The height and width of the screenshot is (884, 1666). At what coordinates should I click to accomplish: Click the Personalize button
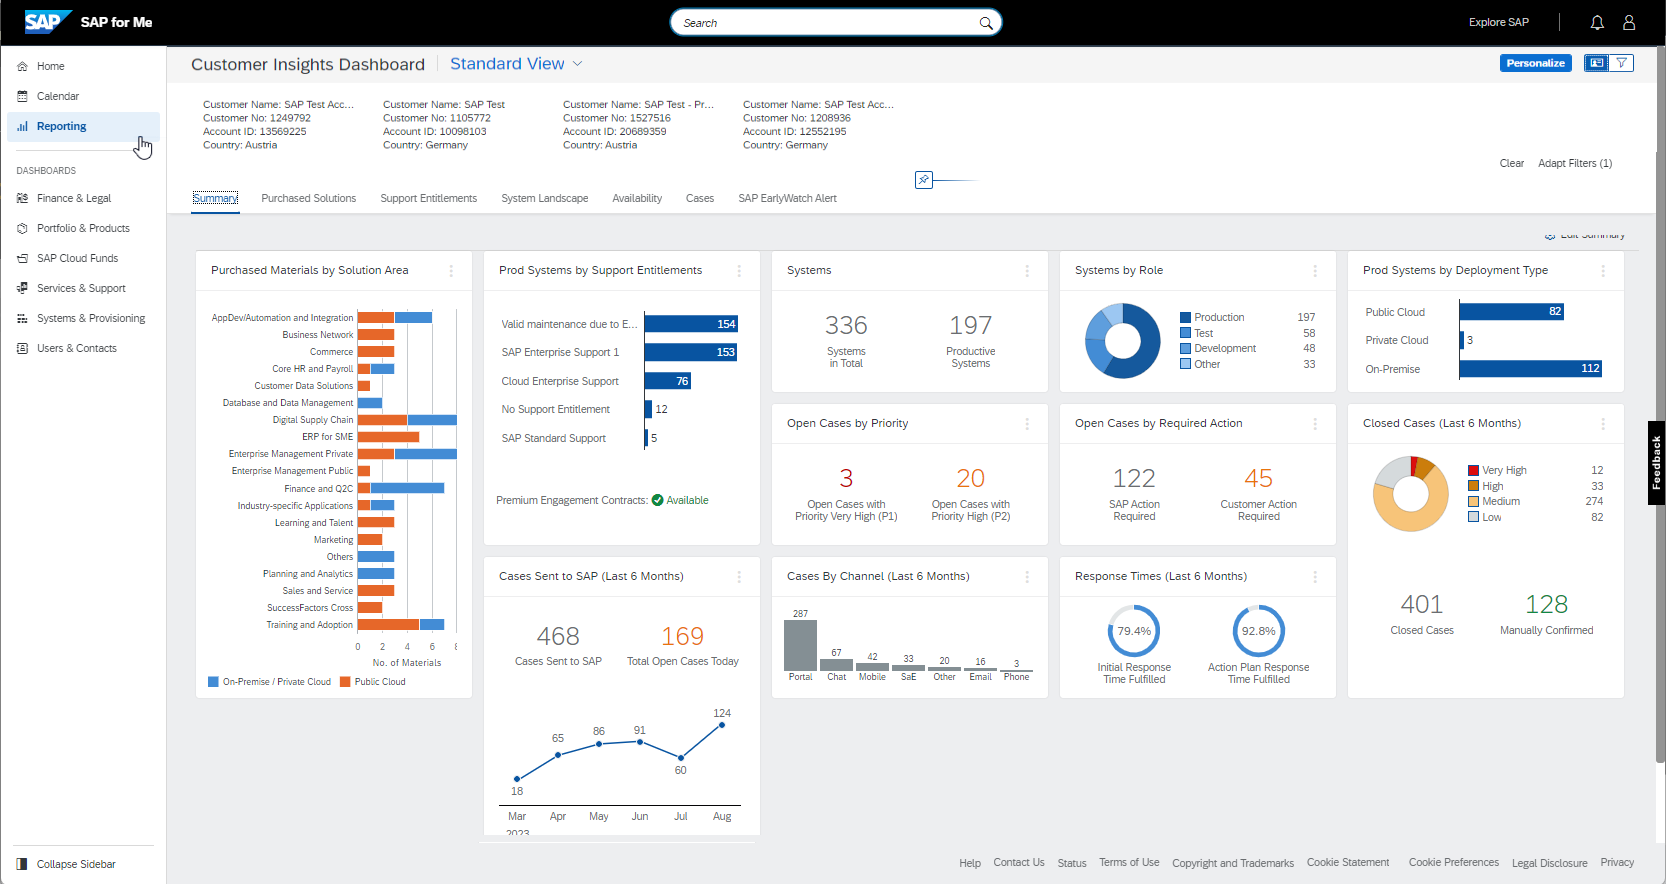(x=1535, y=63)
